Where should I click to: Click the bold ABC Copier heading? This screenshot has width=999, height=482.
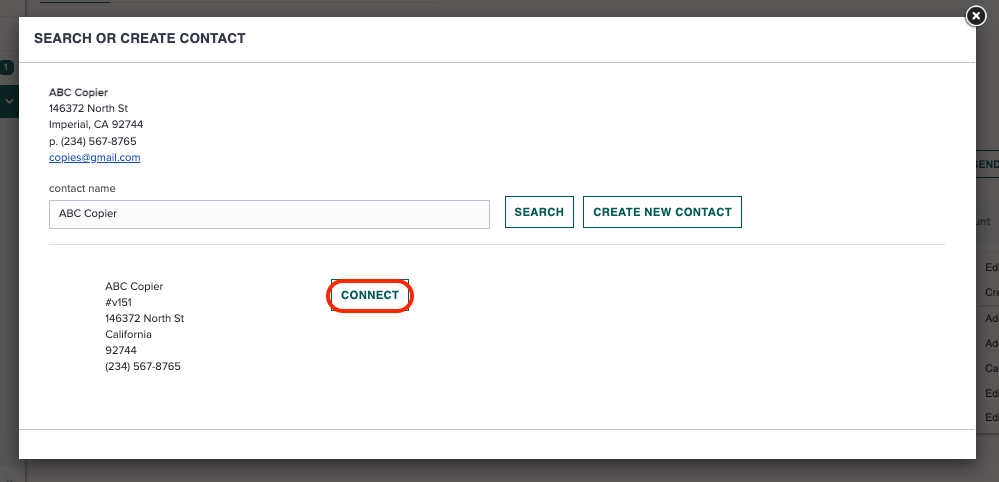pyautogui.click(x=78, y=92)
